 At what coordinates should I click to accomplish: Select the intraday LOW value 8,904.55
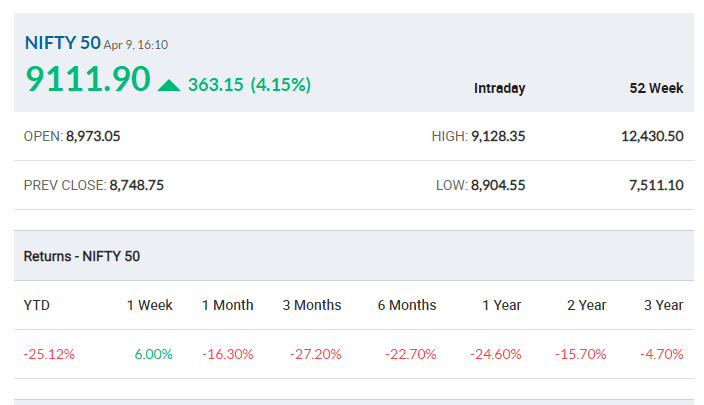tap(498, 185)
